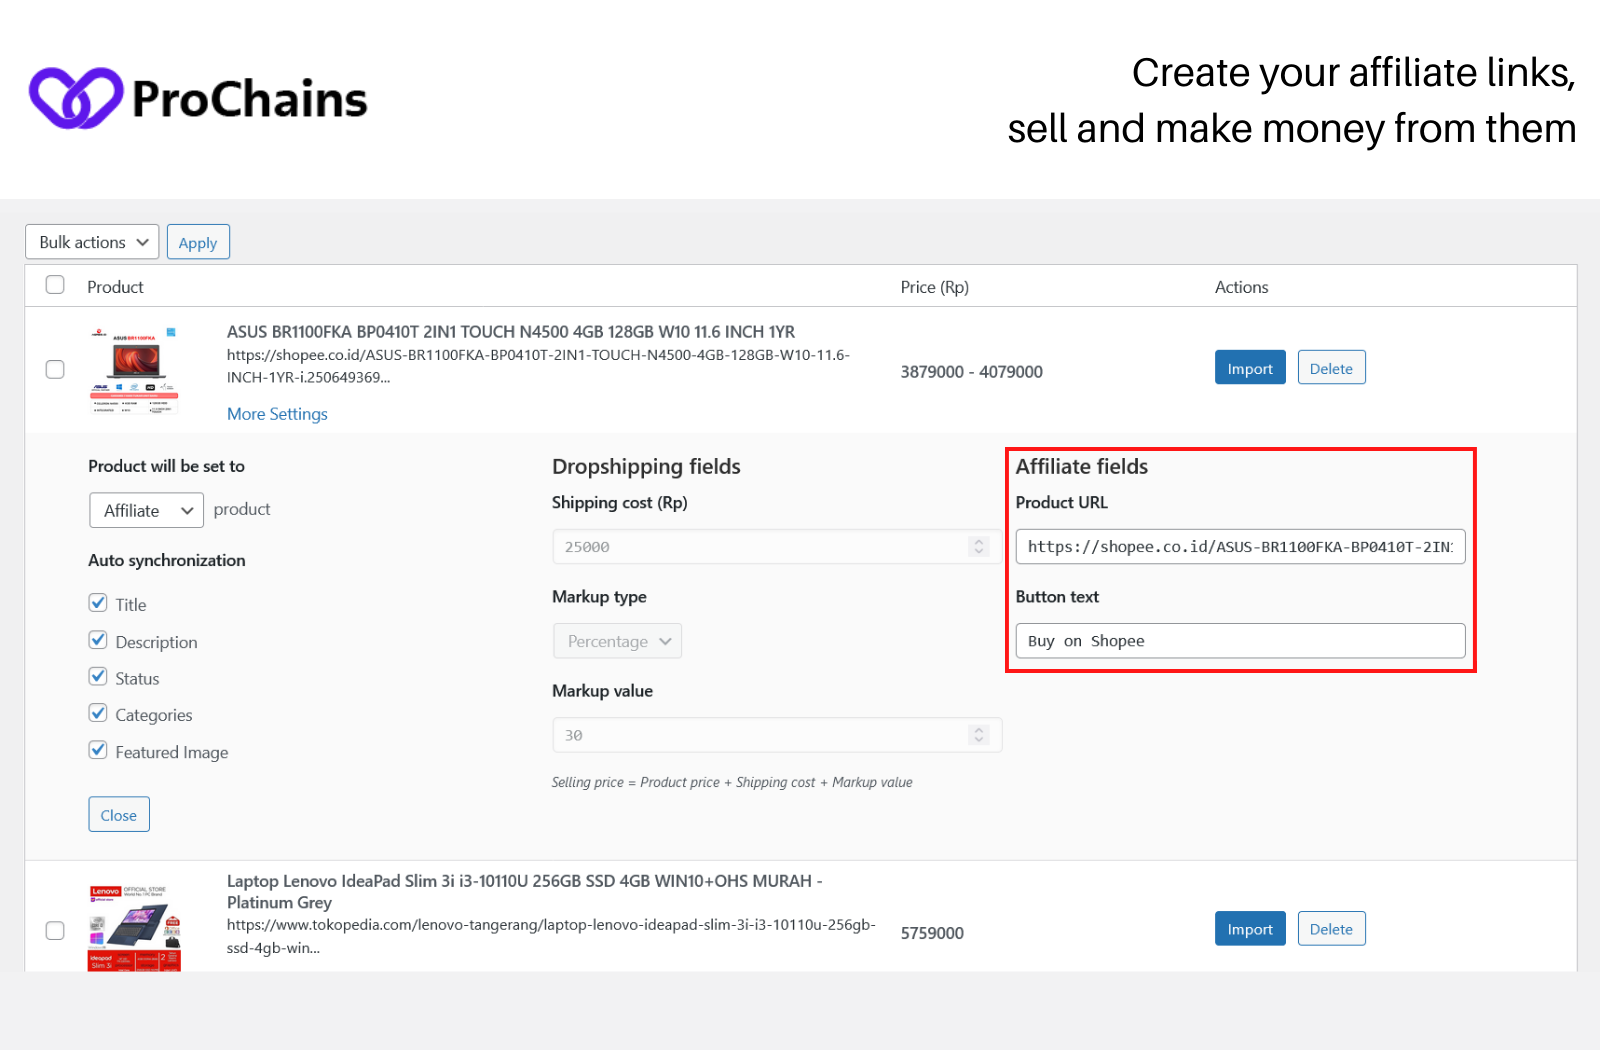
Task: Tick the select-all products checkbox
Action: point(55,285)
